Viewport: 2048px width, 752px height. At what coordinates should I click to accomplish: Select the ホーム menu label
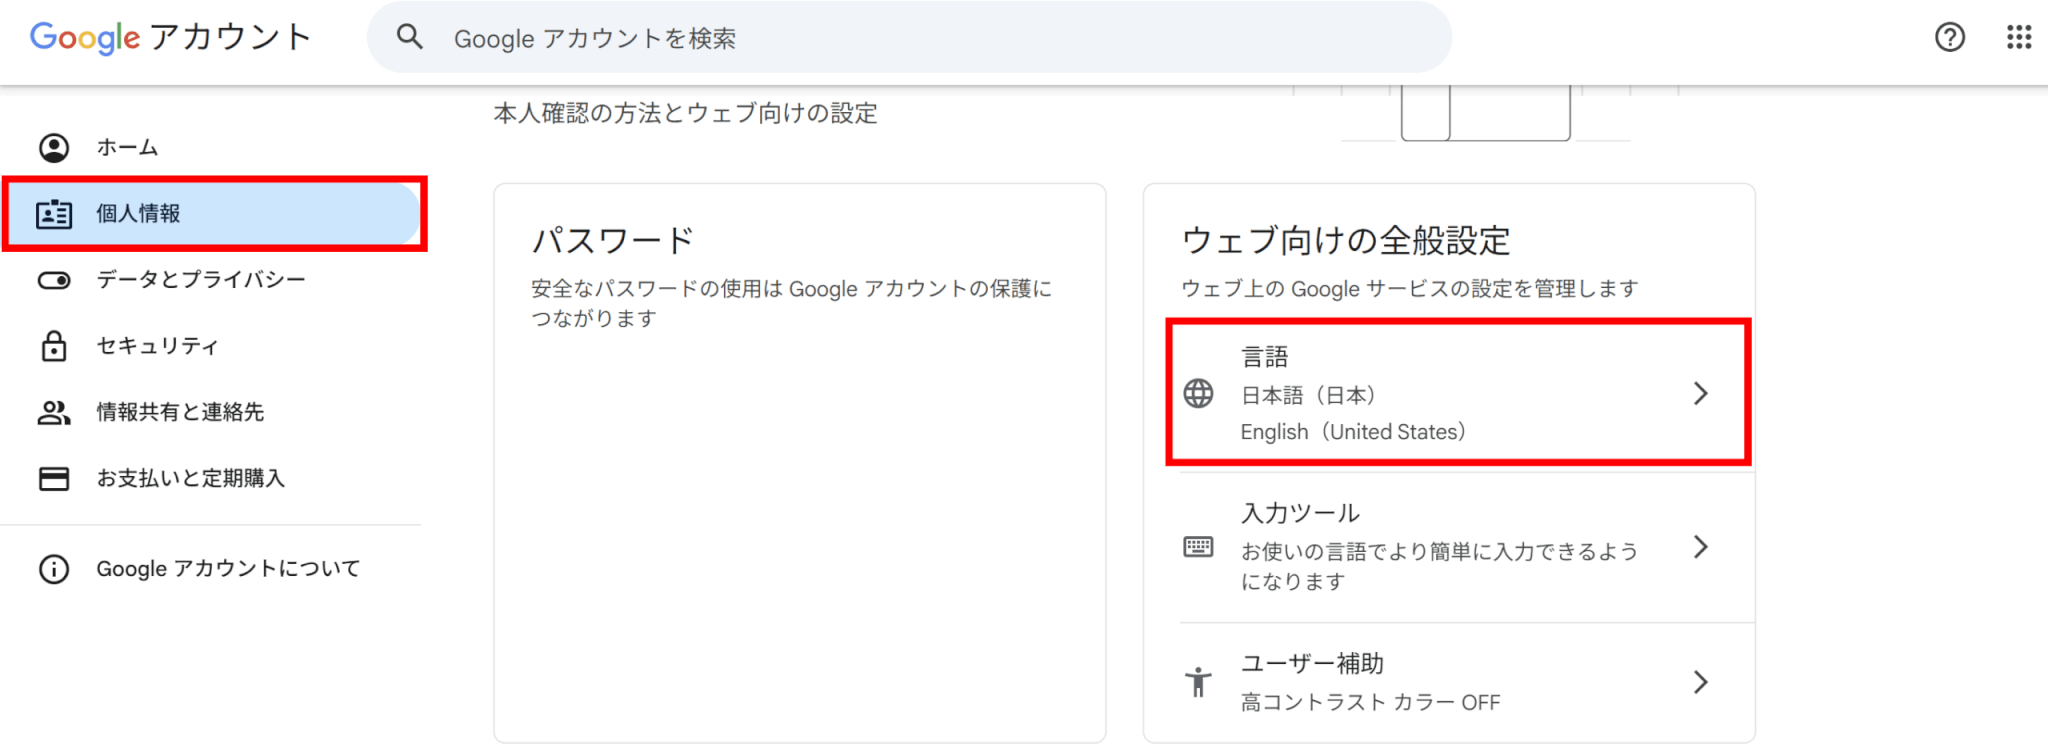tap(127, 148)
